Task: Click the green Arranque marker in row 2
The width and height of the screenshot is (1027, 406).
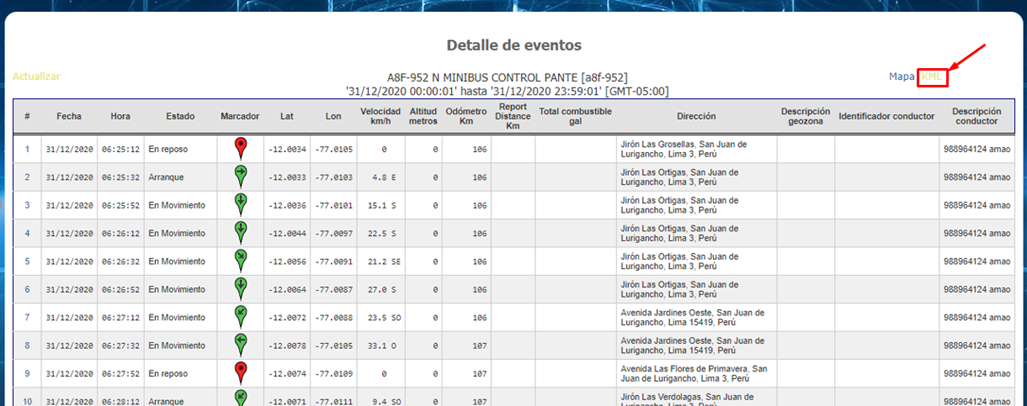Action: (x=240, y=176)
